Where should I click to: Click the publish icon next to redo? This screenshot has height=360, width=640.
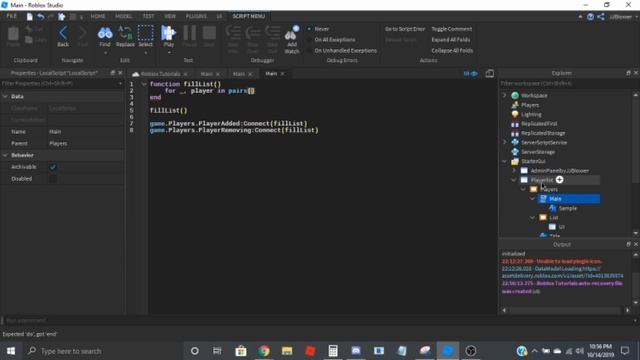[x=62, y=16]
